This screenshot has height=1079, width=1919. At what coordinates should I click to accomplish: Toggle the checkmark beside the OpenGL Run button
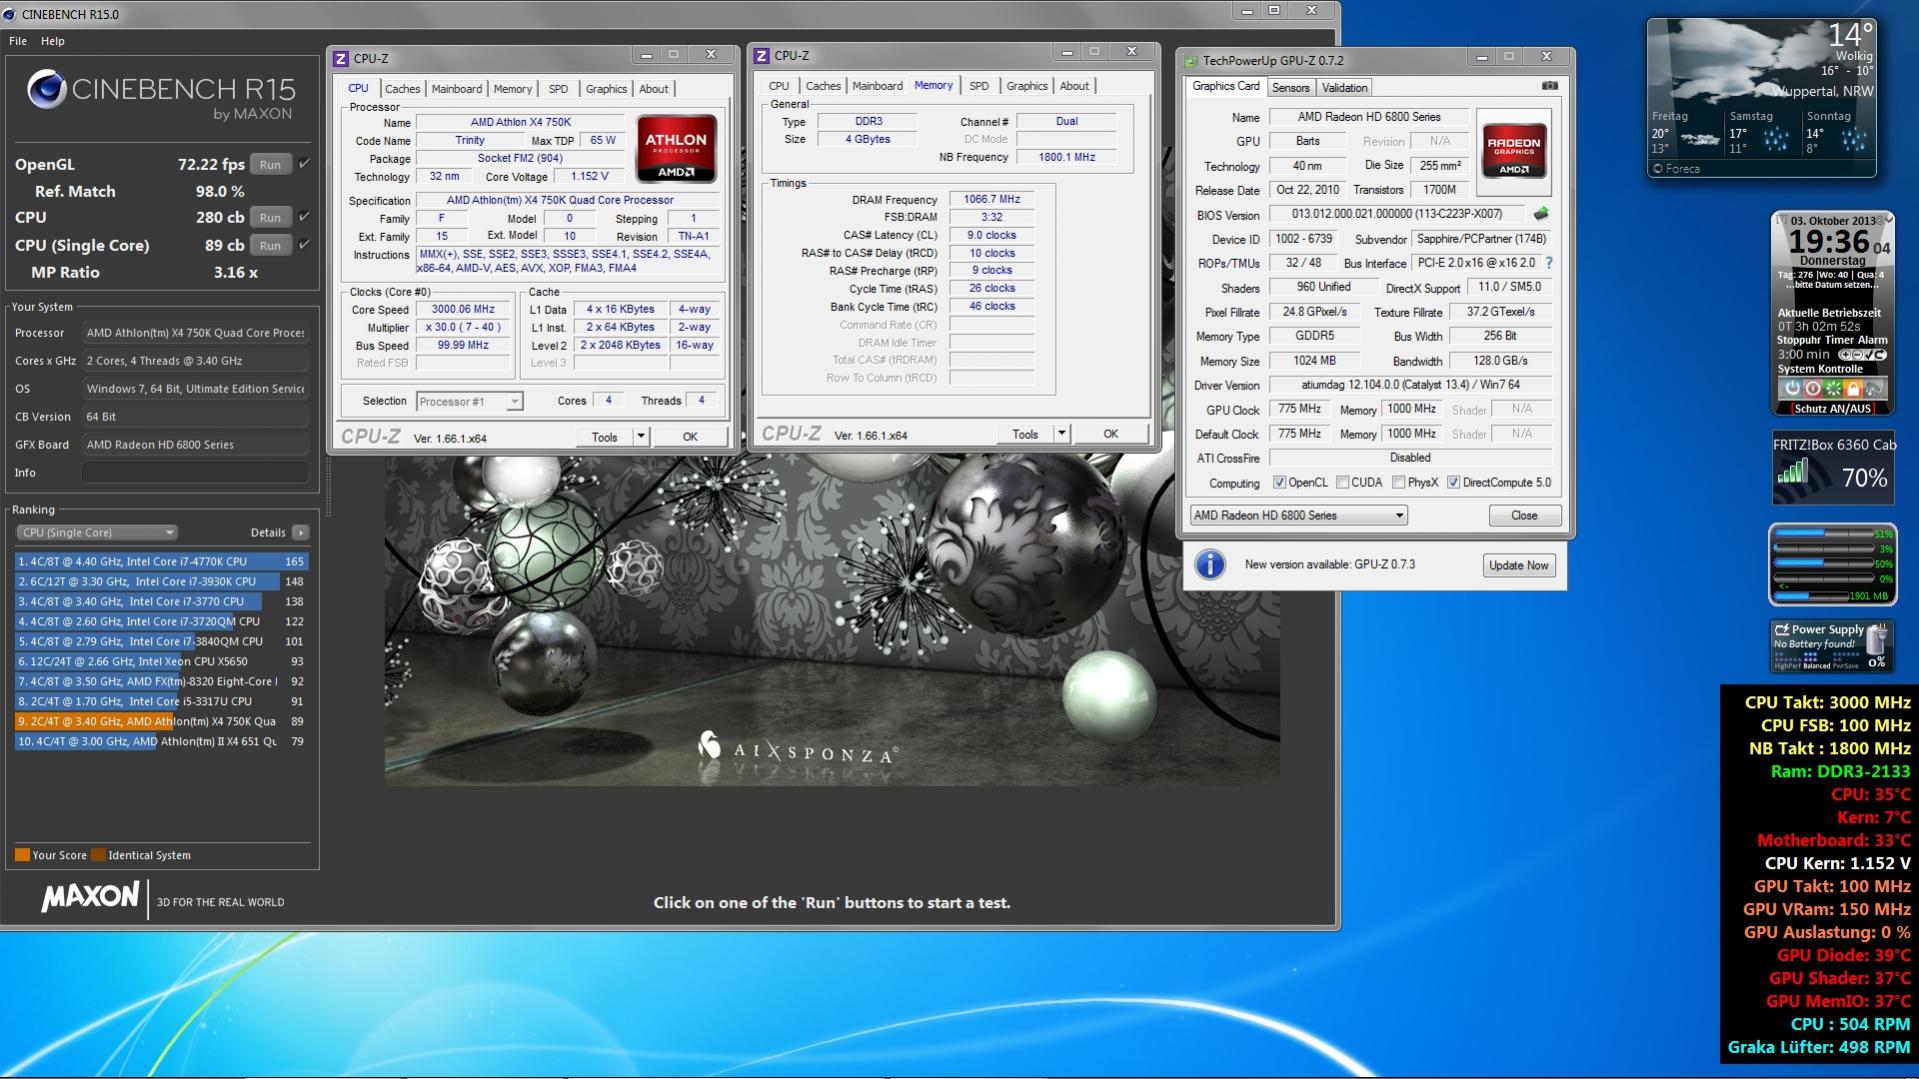(304, 164)
